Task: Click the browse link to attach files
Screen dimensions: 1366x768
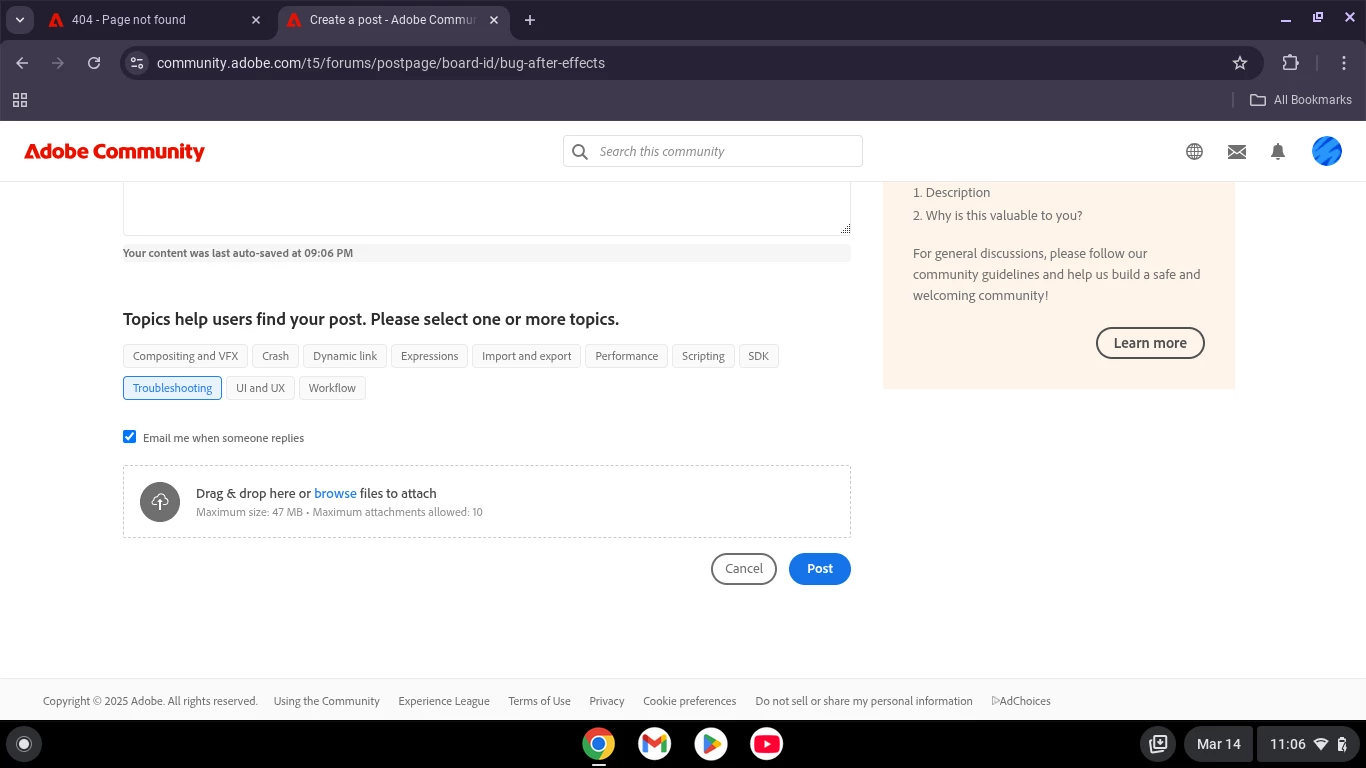Action: click(335, 493)
